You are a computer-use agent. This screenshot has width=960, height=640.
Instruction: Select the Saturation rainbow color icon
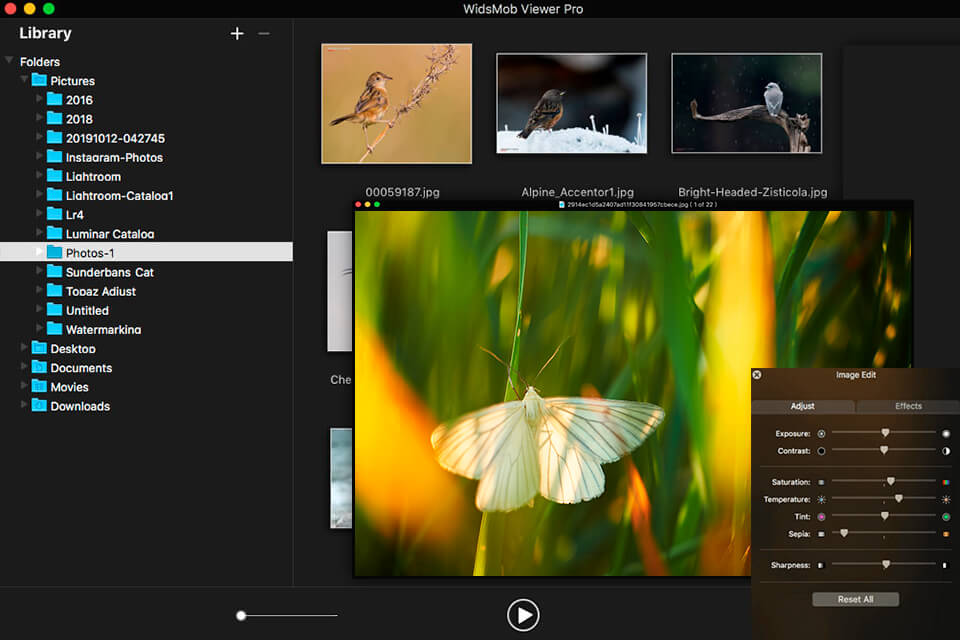pyautogui.click(x=946, y=481)
